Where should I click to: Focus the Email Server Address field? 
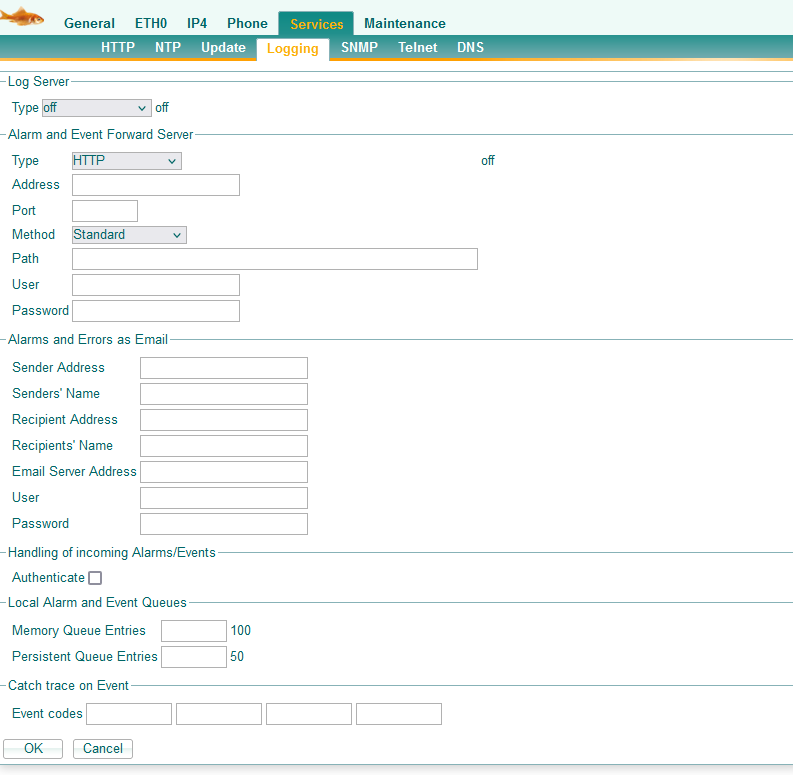pyautogui.click(x=224, y=472)
